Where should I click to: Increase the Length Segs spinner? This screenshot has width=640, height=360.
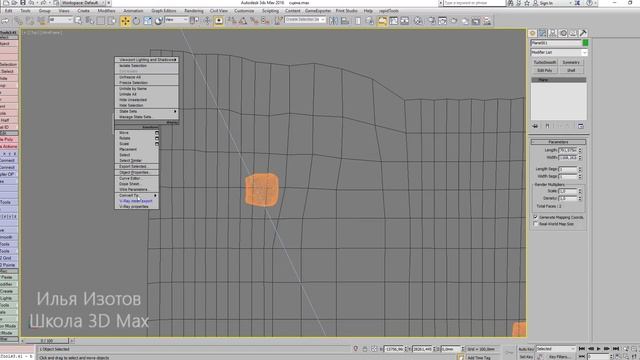point(580,168)
